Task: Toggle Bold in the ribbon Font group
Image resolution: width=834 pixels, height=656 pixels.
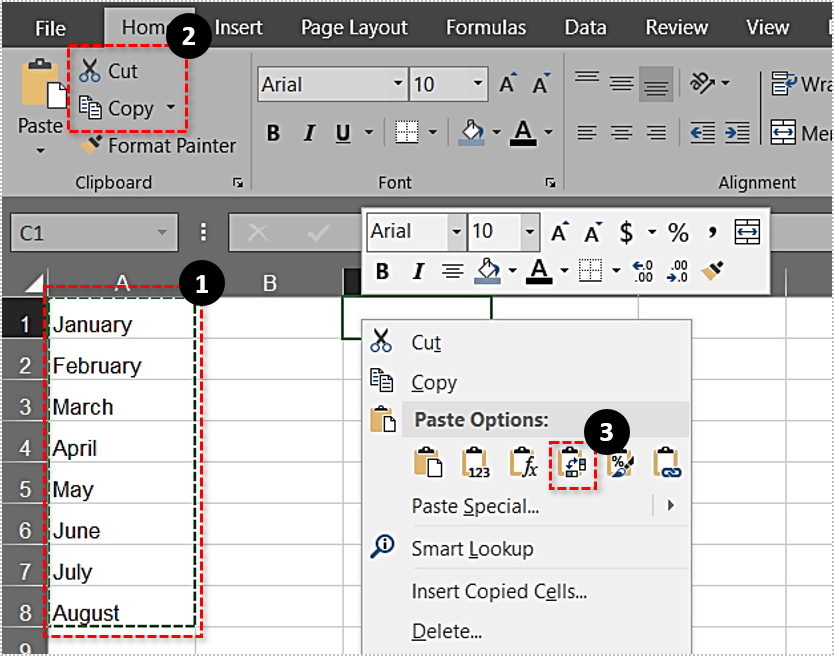Action: 273,133
